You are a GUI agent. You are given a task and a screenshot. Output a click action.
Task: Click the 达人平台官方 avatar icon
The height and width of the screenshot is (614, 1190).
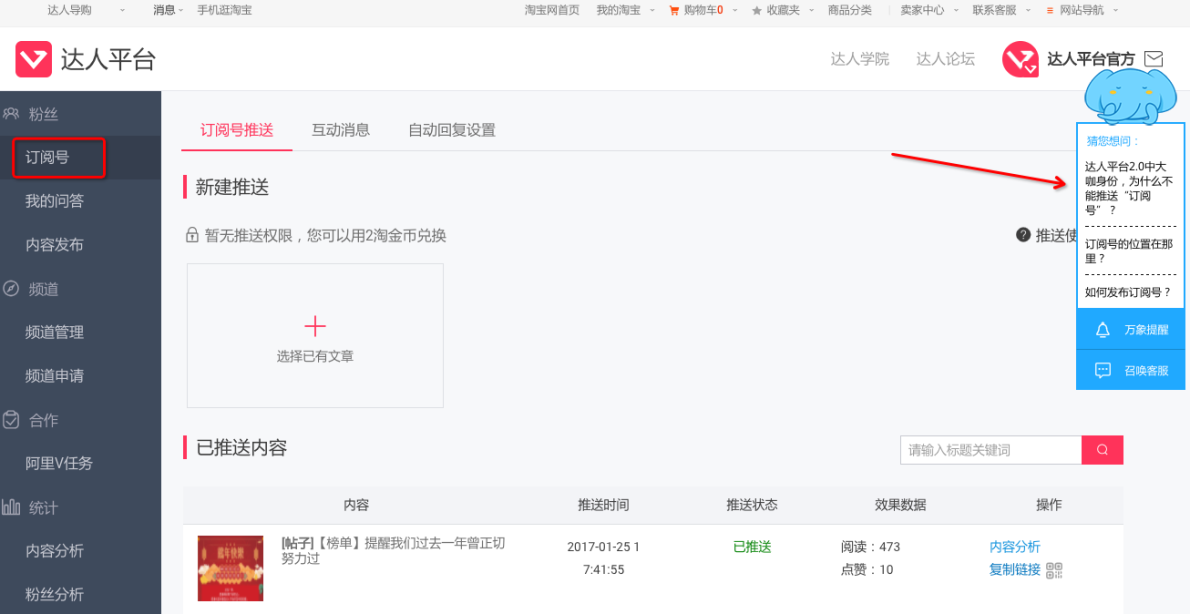point(1020,59)
